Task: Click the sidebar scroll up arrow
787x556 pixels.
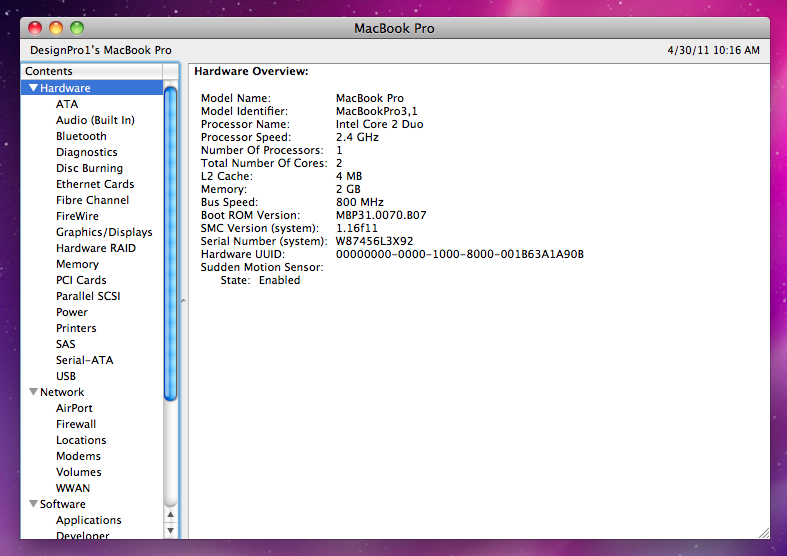Action: tap(171, 515)
